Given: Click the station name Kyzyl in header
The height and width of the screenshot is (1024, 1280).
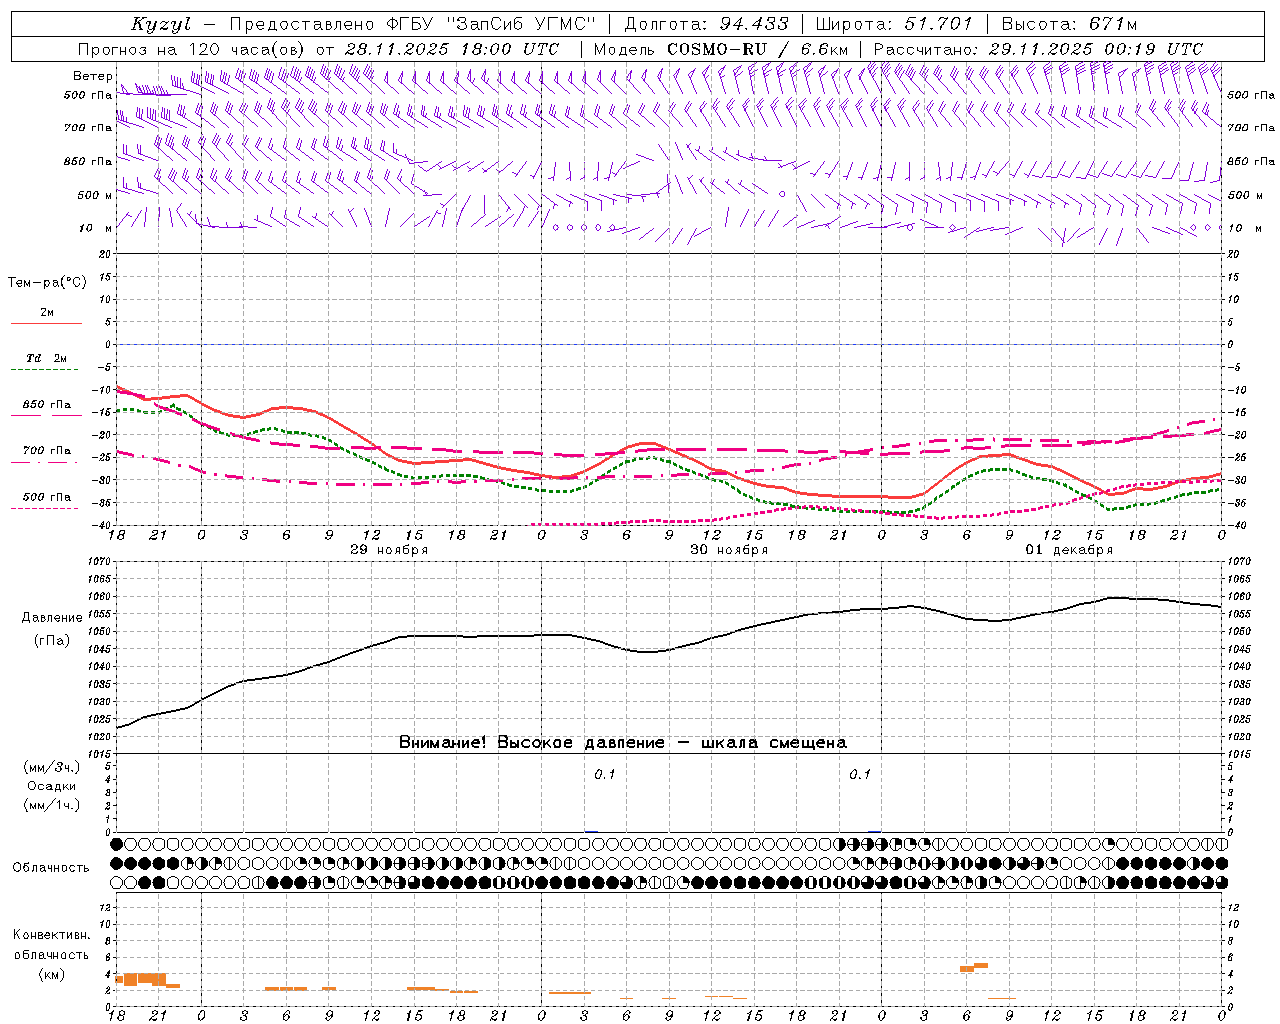Looking at the screenshot, I should click(x=161, y=24).
